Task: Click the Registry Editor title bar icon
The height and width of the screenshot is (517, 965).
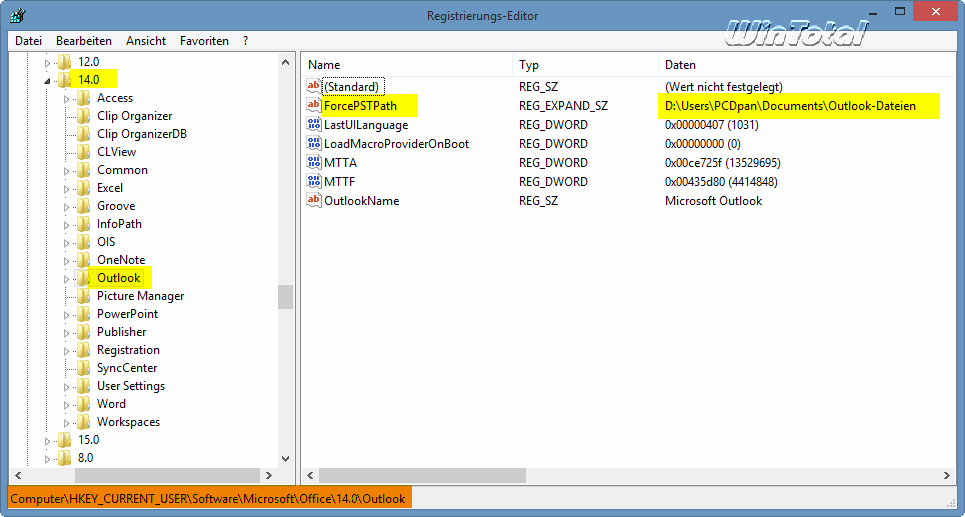Action: 17,16
